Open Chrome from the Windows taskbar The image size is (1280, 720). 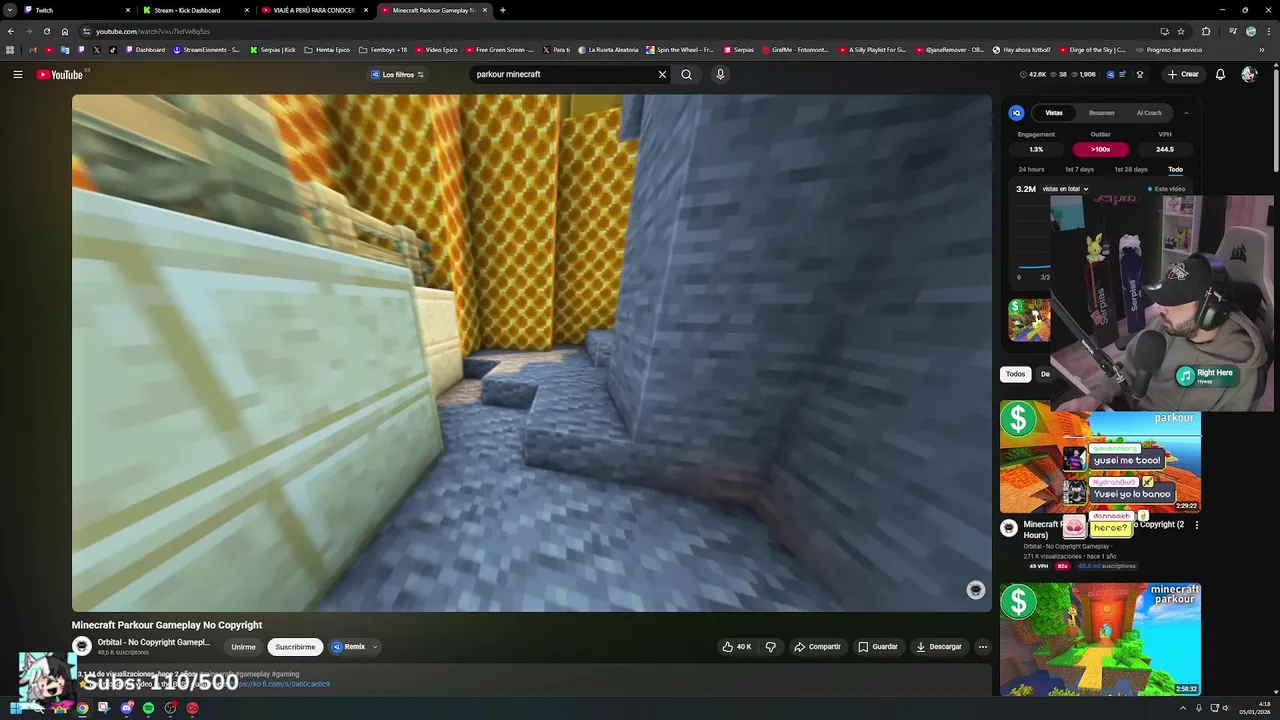click(82, 708)
